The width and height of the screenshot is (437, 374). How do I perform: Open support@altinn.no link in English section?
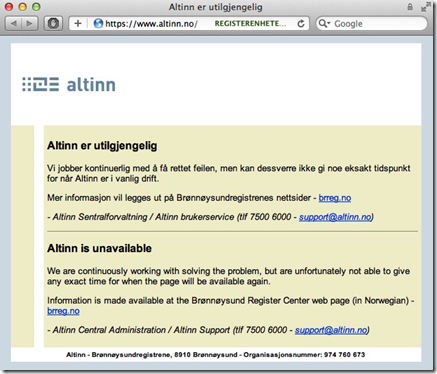(331, 330)
